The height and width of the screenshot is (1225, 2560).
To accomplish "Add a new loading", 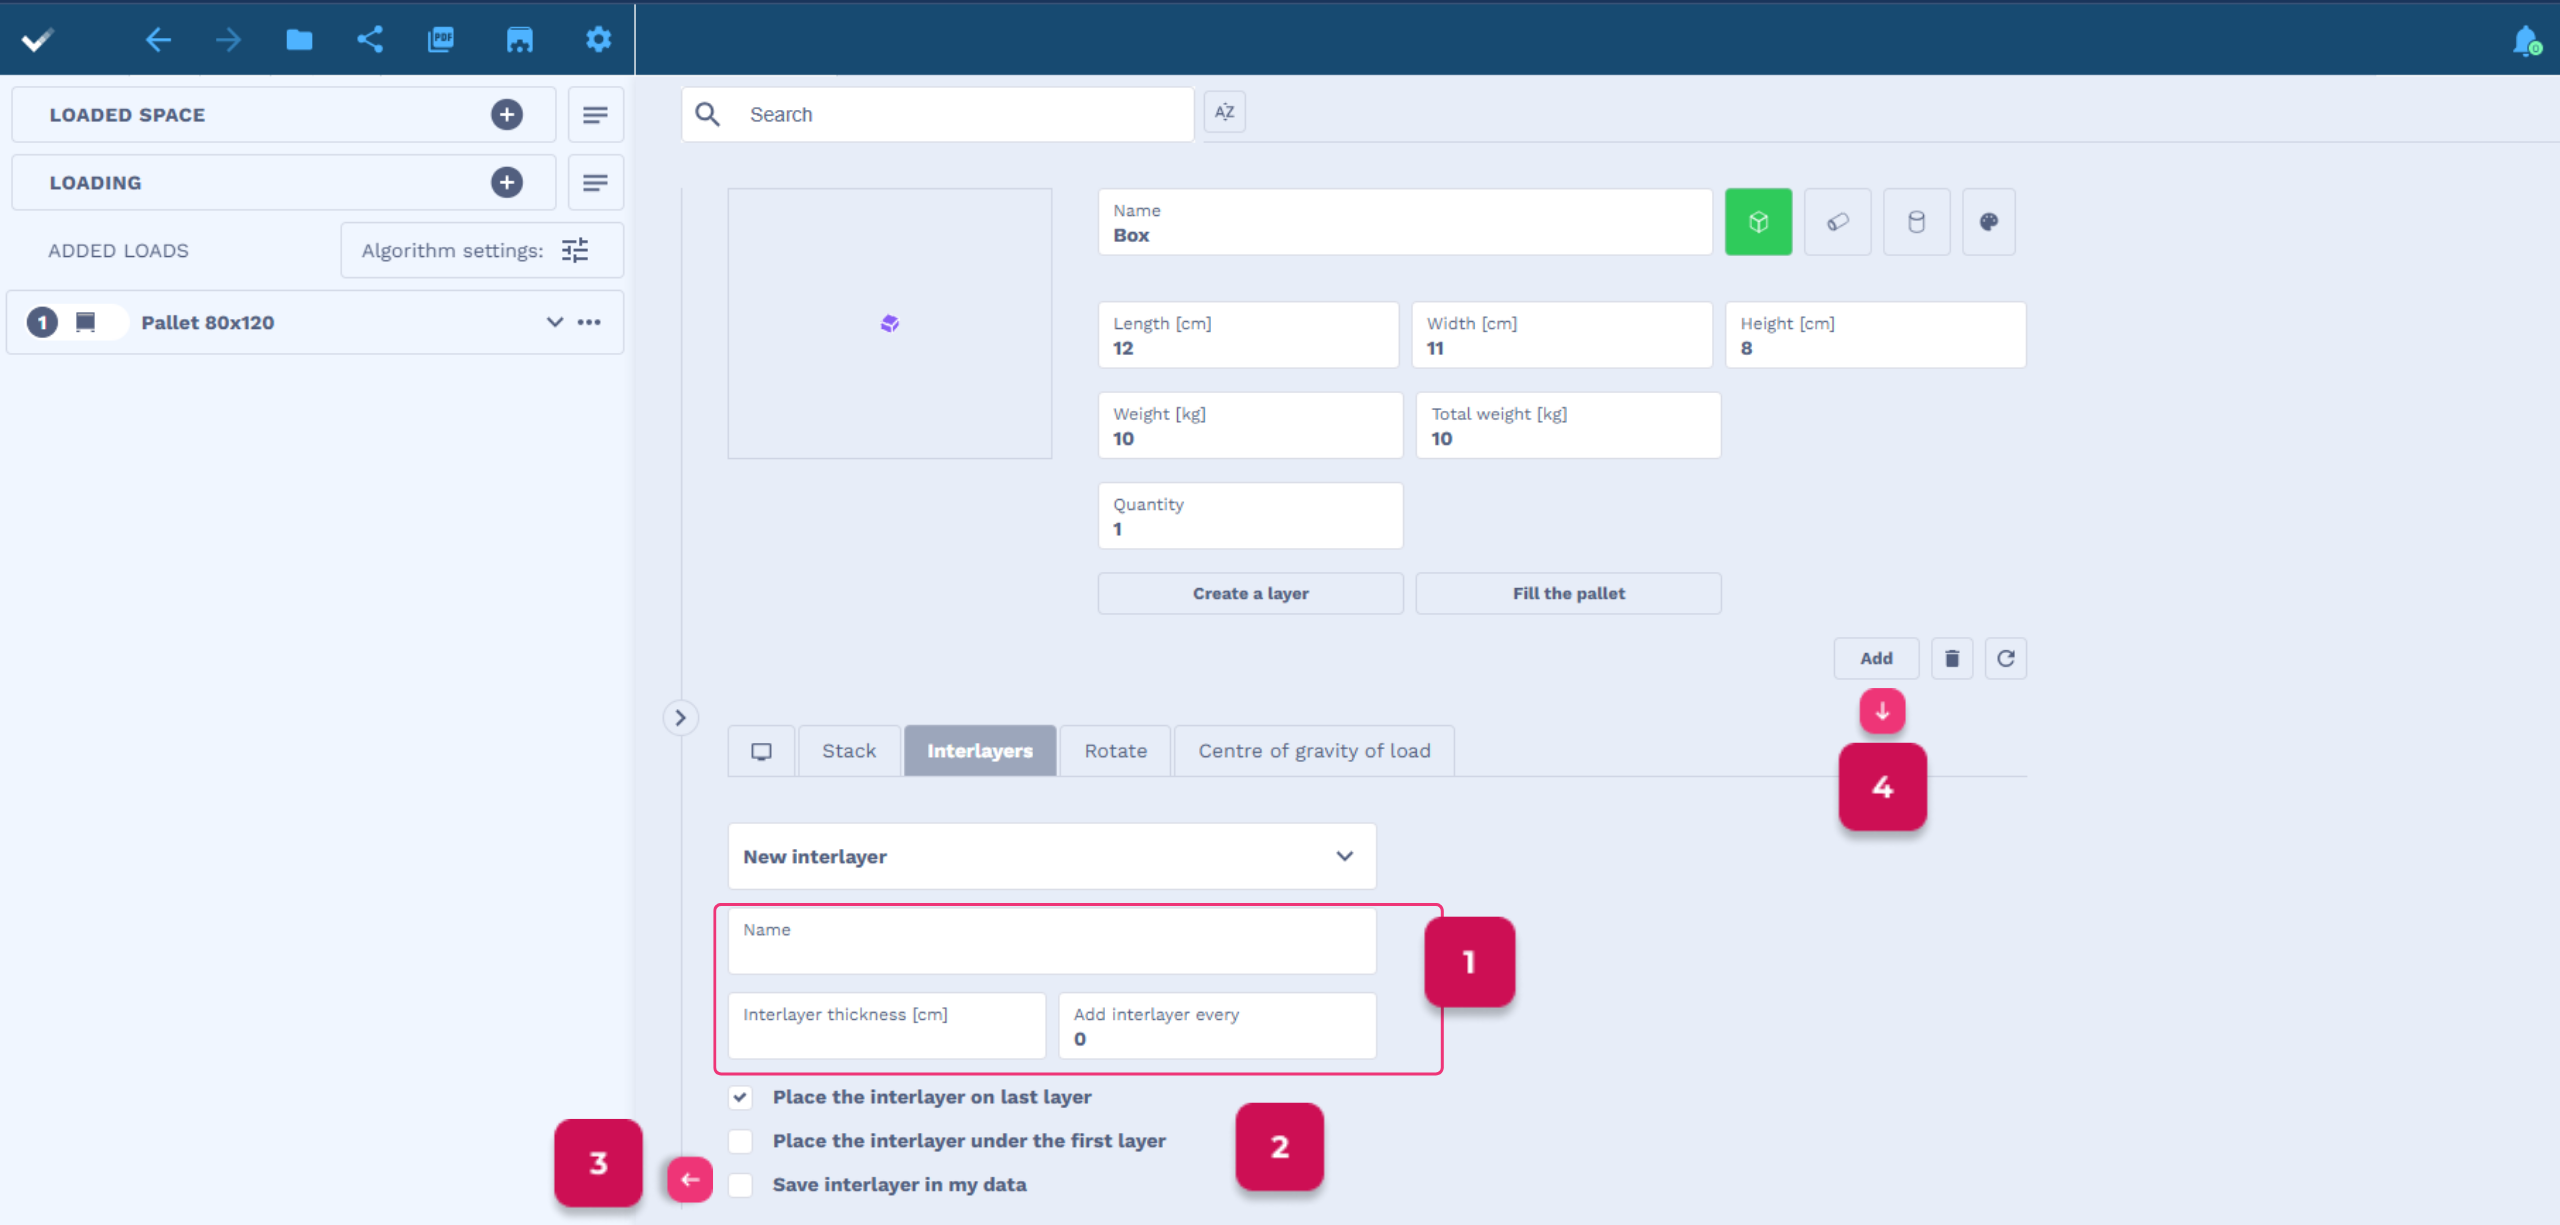I will click(507, 183).
